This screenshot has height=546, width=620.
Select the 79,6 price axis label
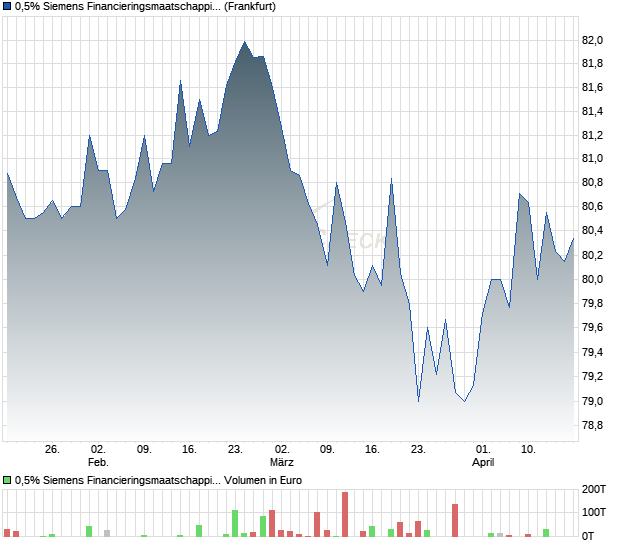pyautogui.click(x=592, y=327)
